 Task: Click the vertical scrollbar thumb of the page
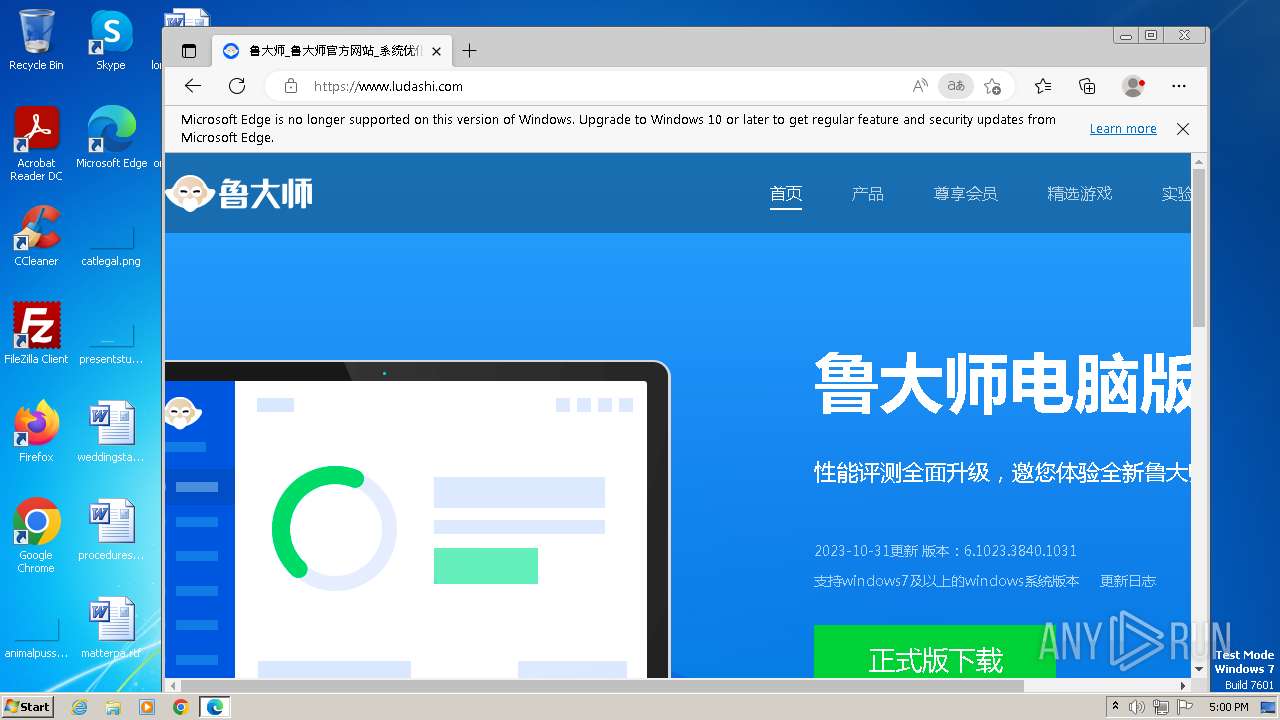[x=1199, y=248]
